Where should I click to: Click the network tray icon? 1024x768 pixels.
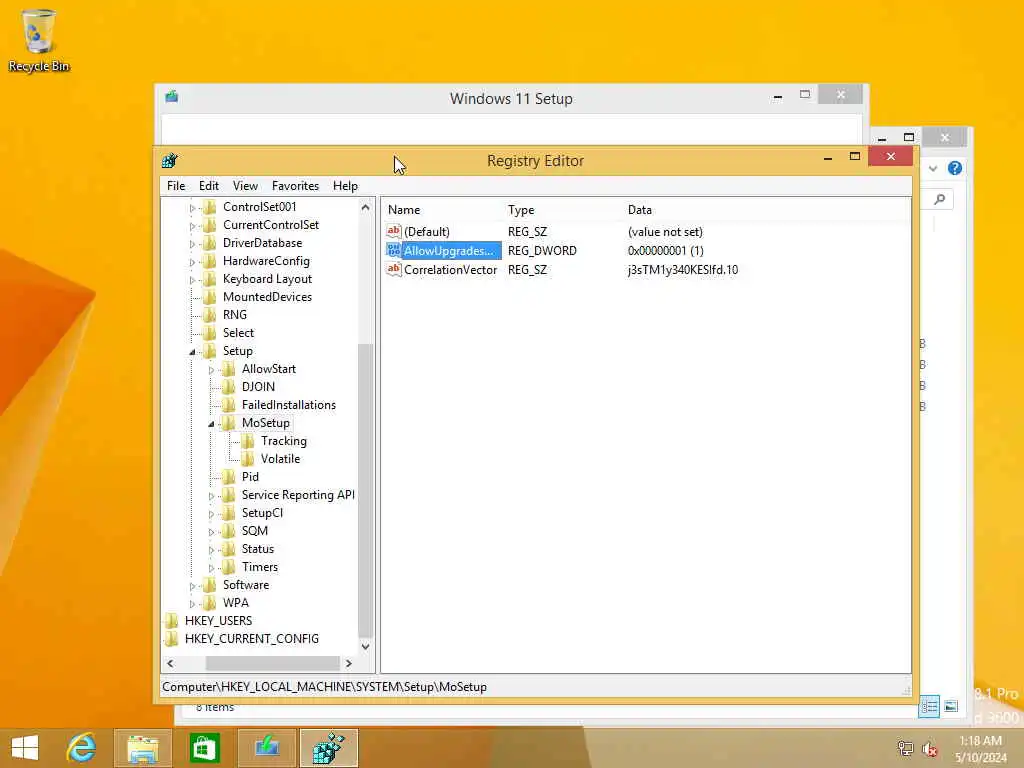[905, 749]
